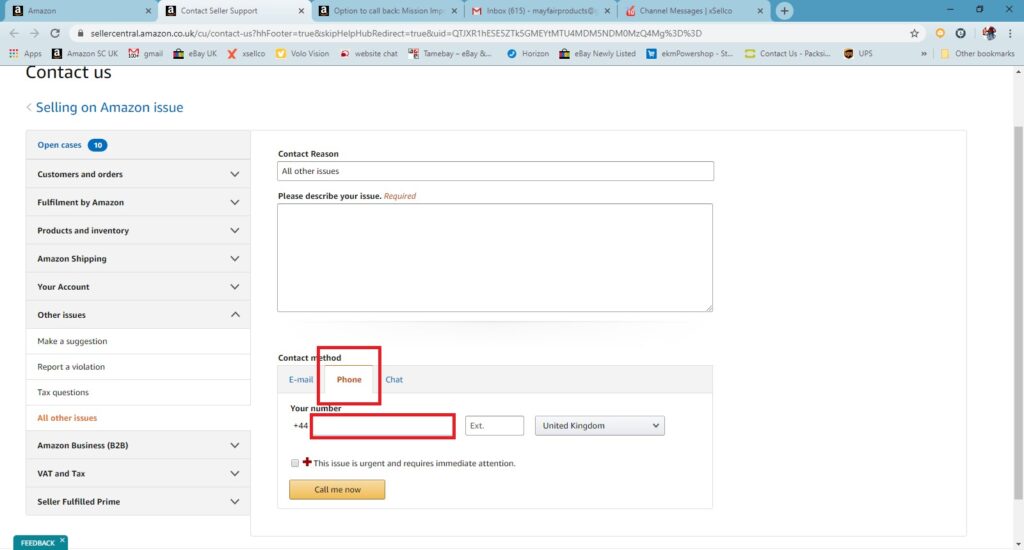
Task: Open the UPS bookmark
Action: (857, 54)
